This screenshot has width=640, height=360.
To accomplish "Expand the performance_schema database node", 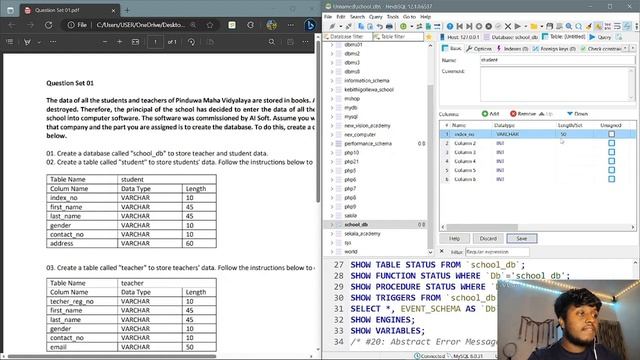I will (332, 143).
